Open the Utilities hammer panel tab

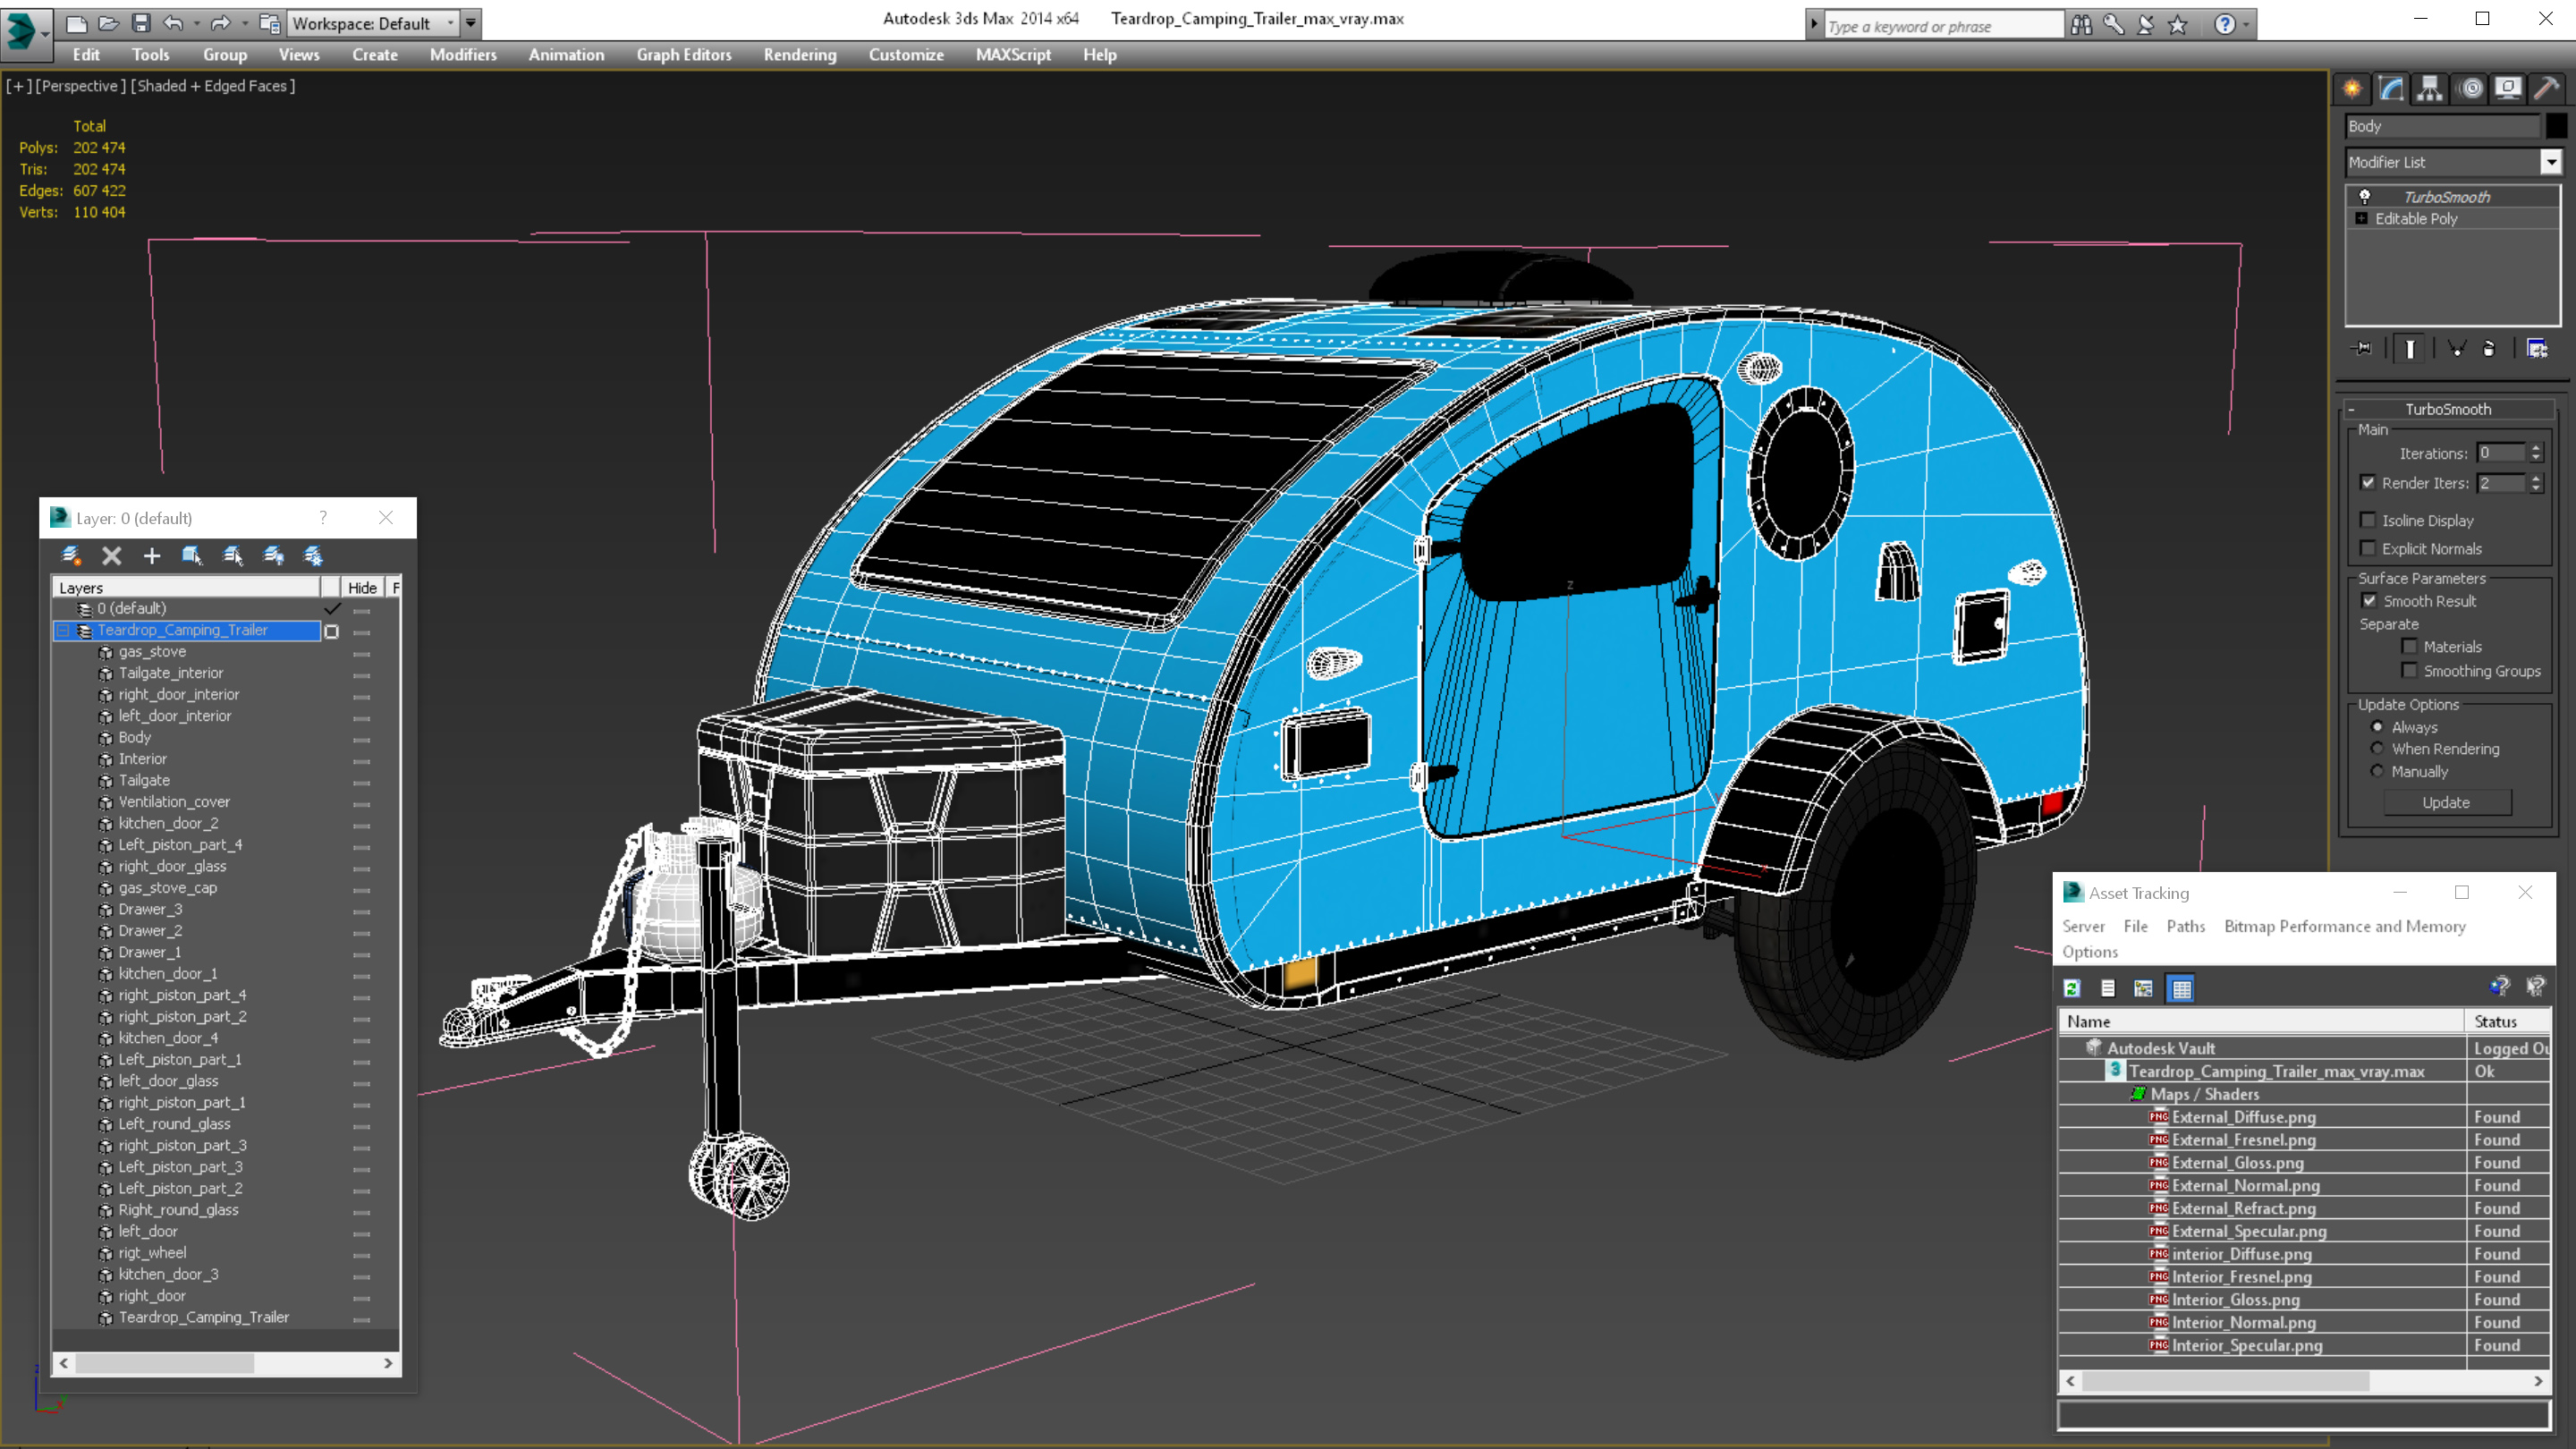(2546, 89)
